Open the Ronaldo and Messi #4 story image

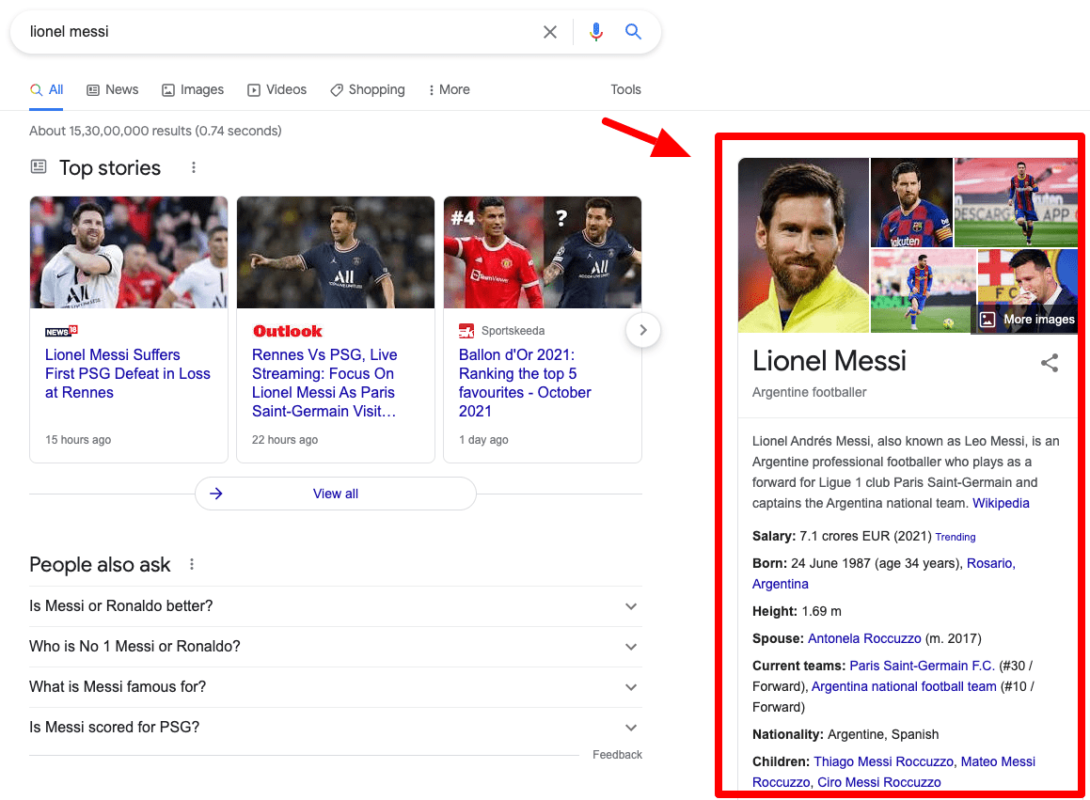click(x=542, y=252)
